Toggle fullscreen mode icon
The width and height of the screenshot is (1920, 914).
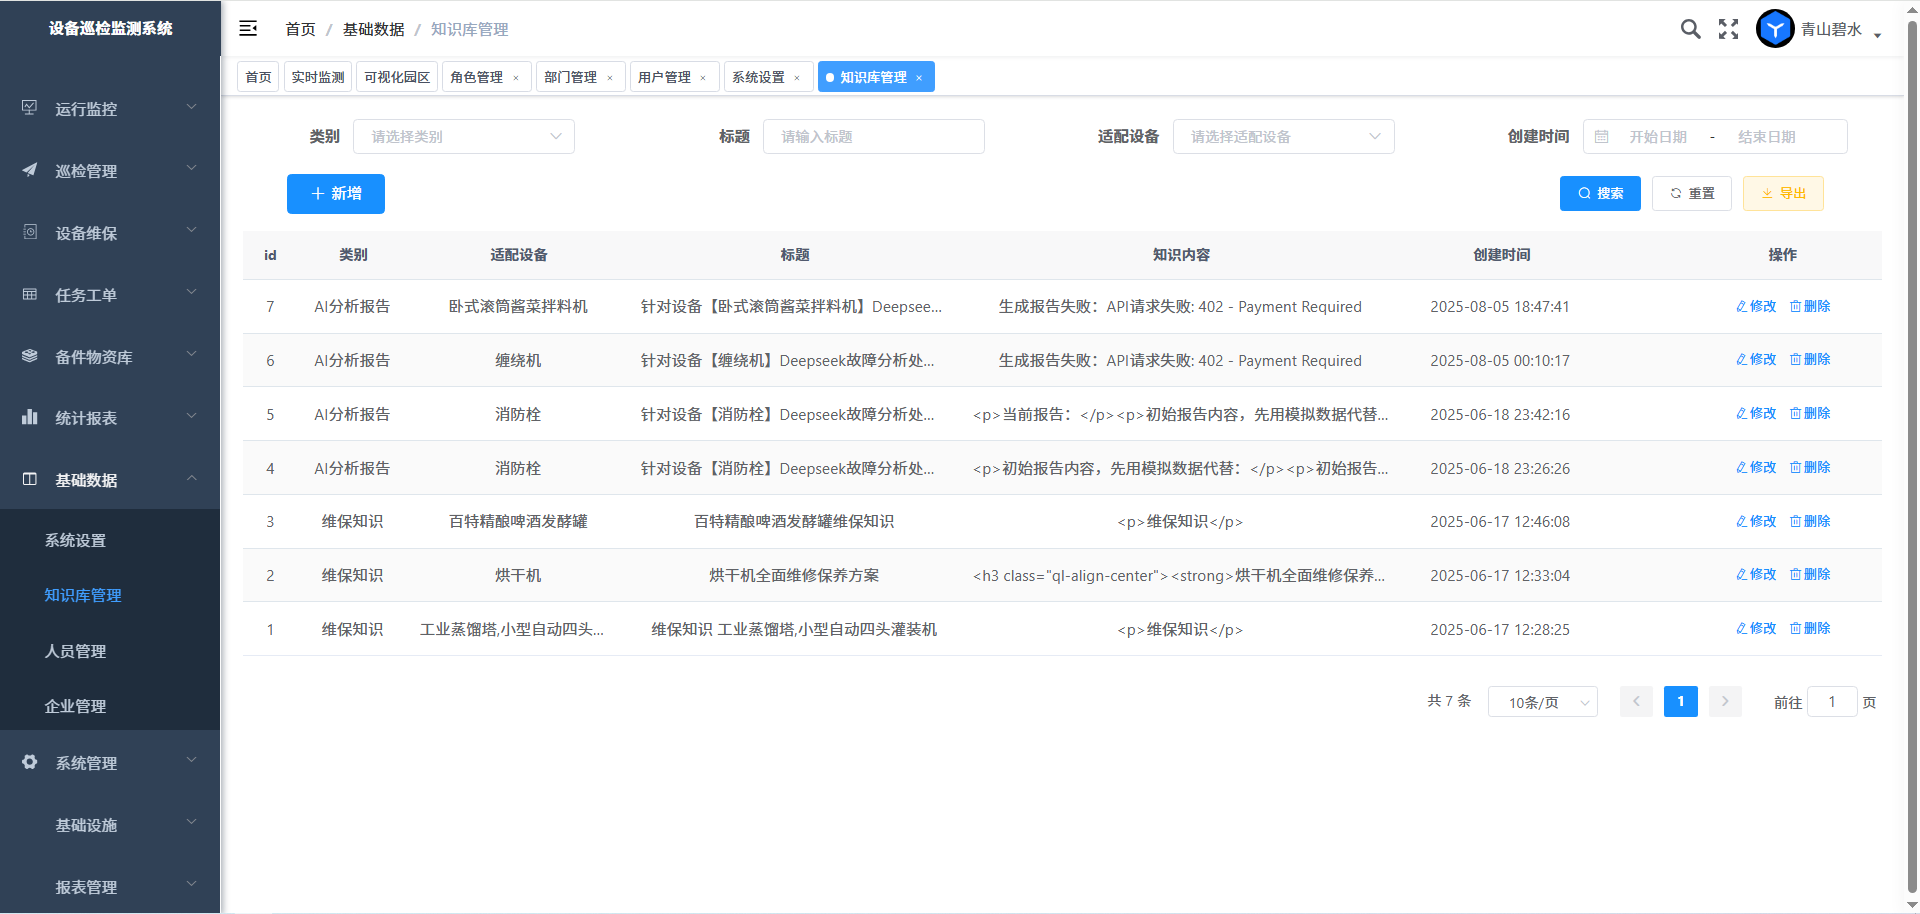(x=1728, y=29)
